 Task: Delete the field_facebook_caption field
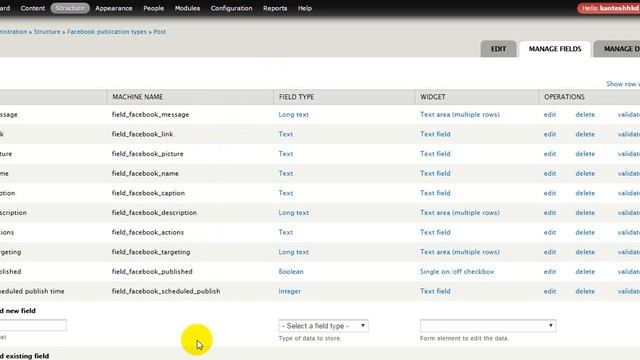coord(585,193)
